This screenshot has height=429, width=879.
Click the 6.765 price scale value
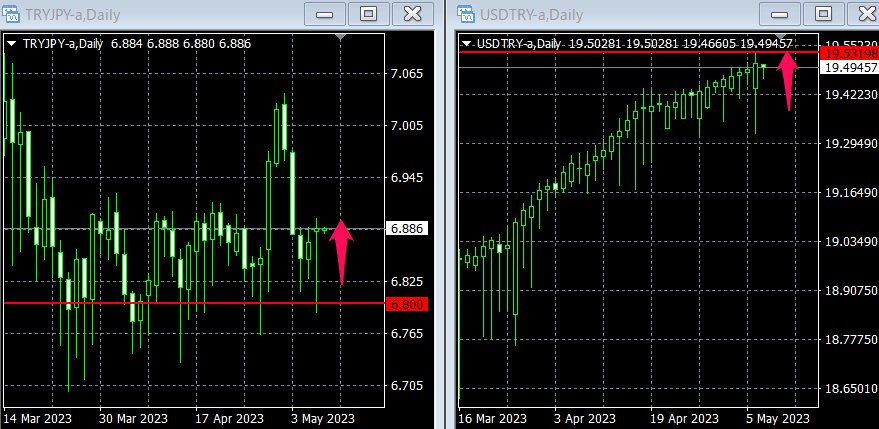pyautogui.click(x=407, y=334)
